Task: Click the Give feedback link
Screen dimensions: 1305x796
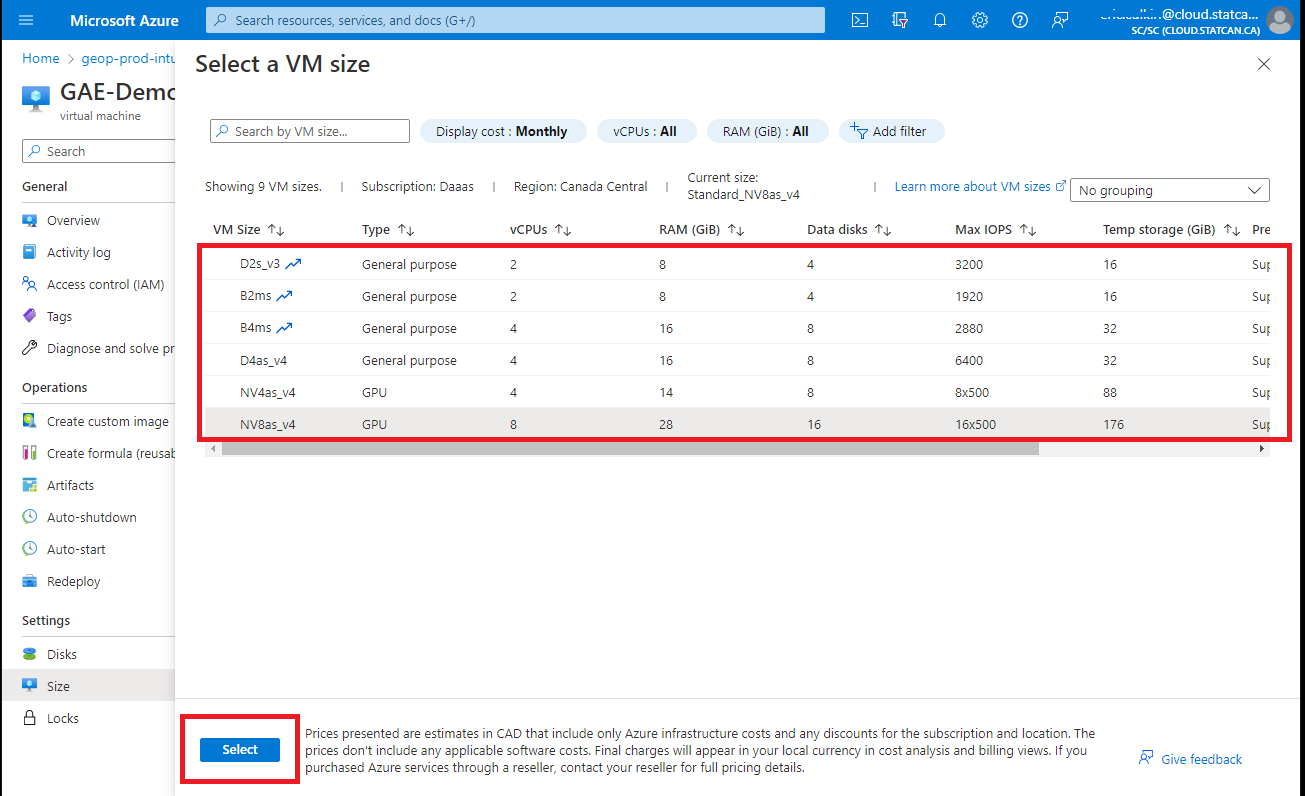Action: coord(1191,759)
